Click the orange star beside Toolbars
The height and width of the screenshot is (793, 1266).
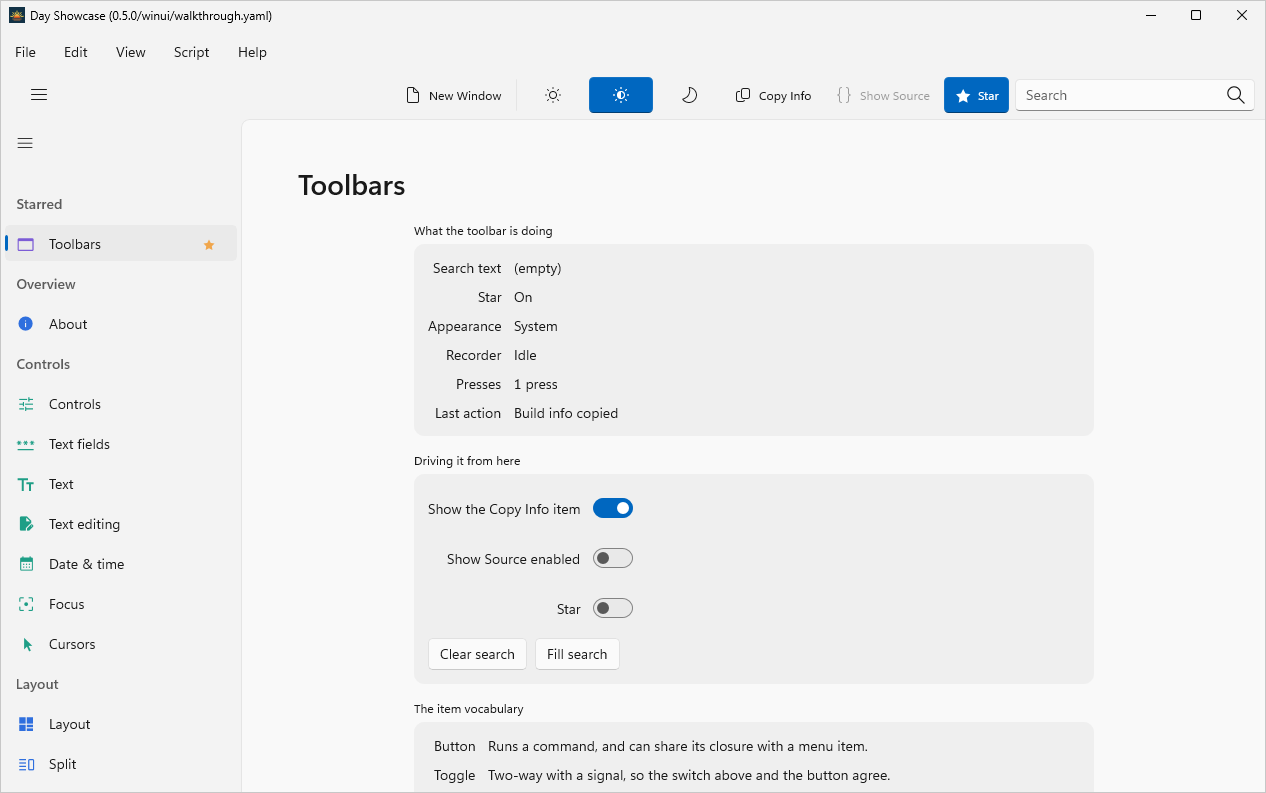[x=209, y=245]
